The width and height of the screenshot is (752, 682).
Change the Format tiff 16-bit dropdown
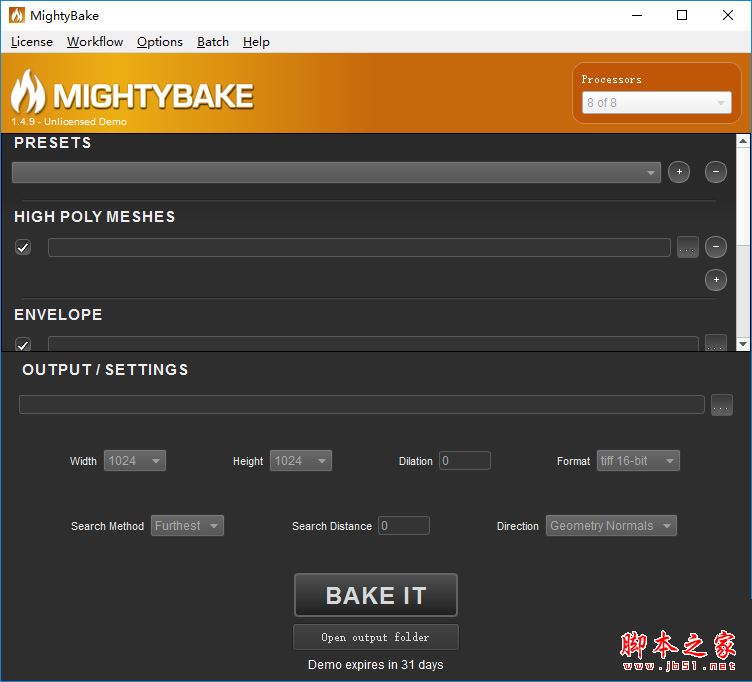tap(638, 461)
